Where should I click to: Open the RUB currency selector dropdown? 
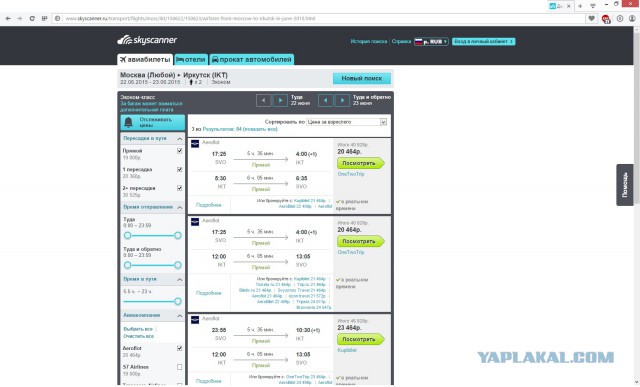point(431,42)
